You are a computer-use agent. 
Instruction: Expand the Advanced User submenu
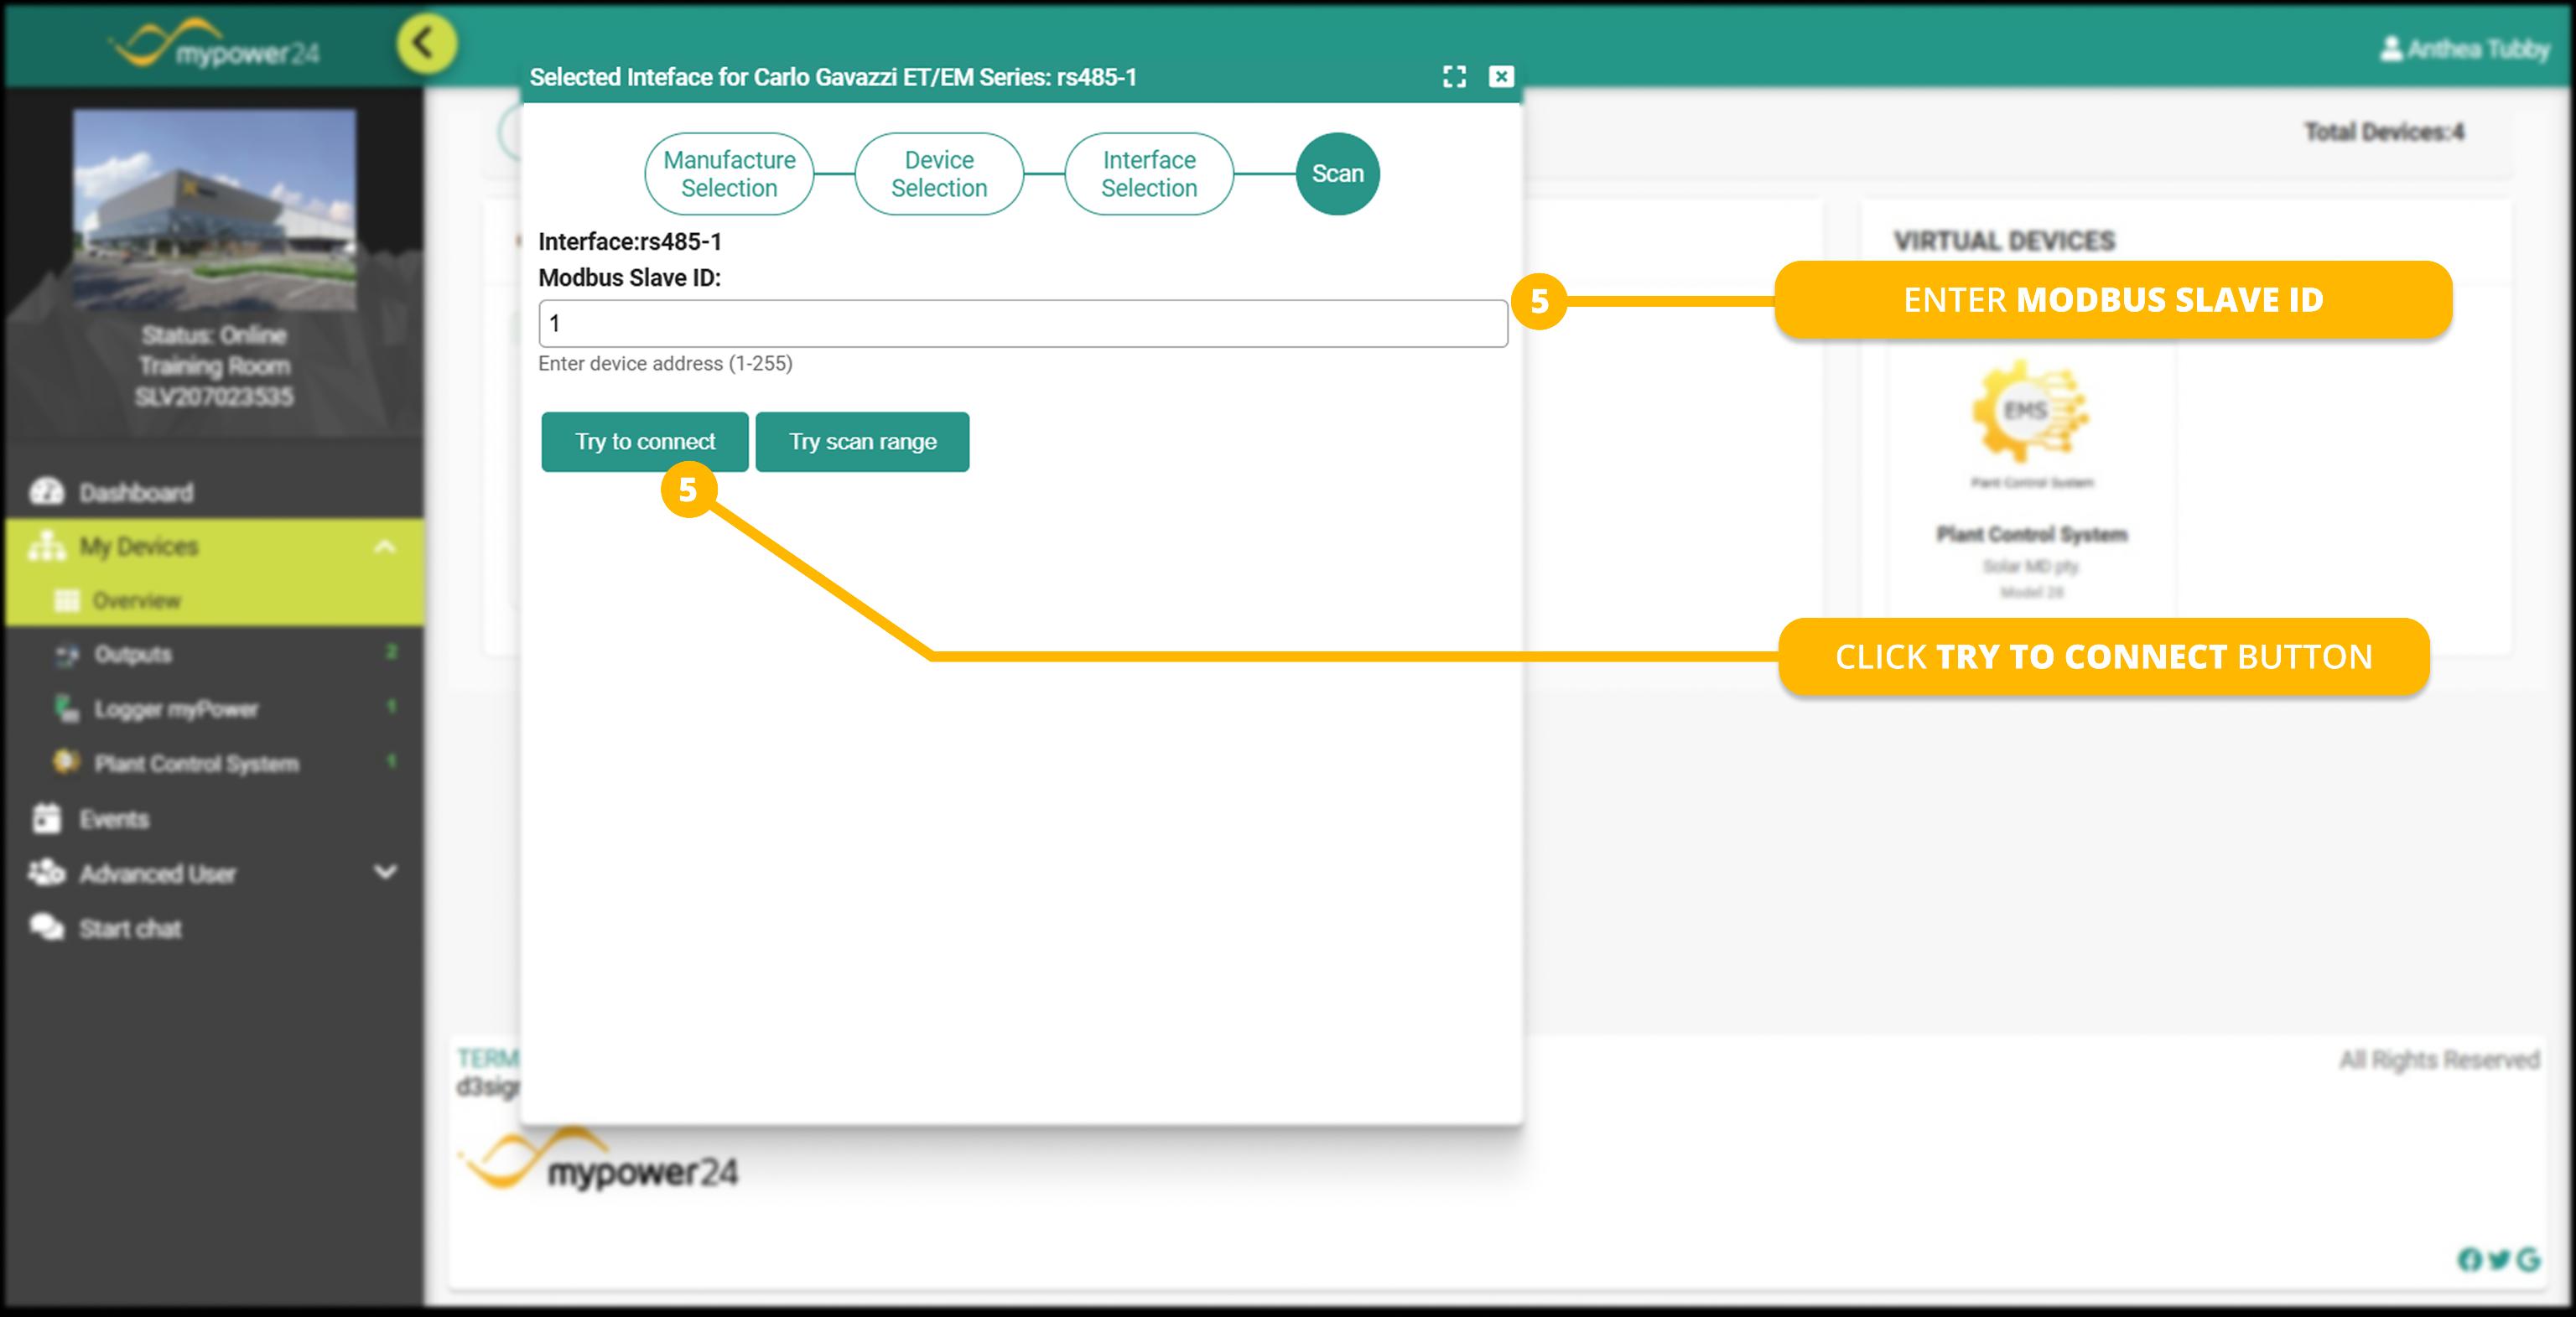coord(385,872)
